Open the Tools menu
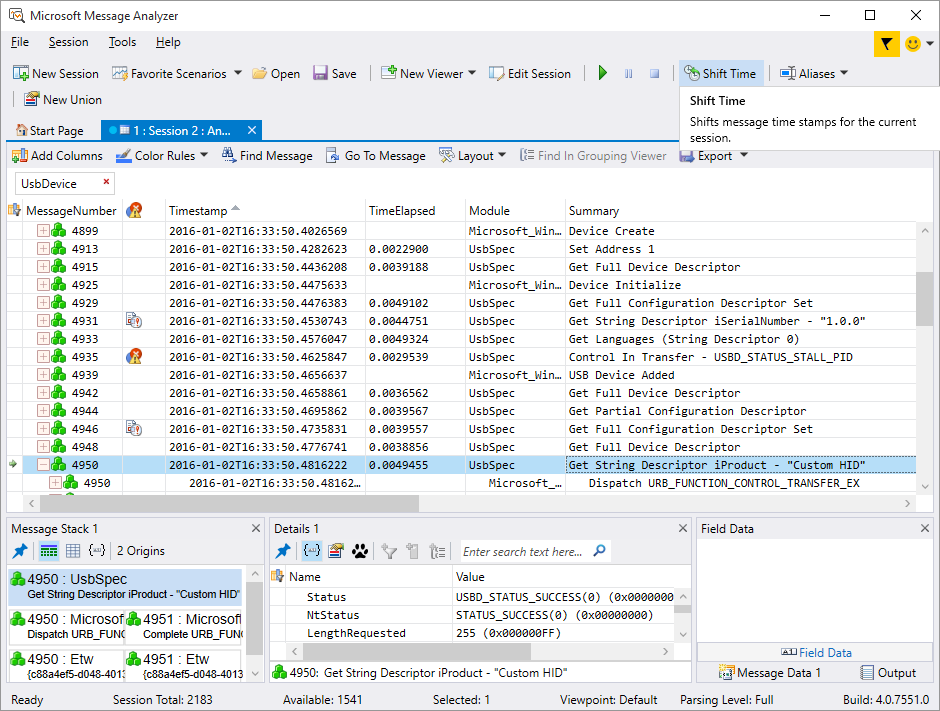This screenshot has width=940, height=711. [122, 42]
